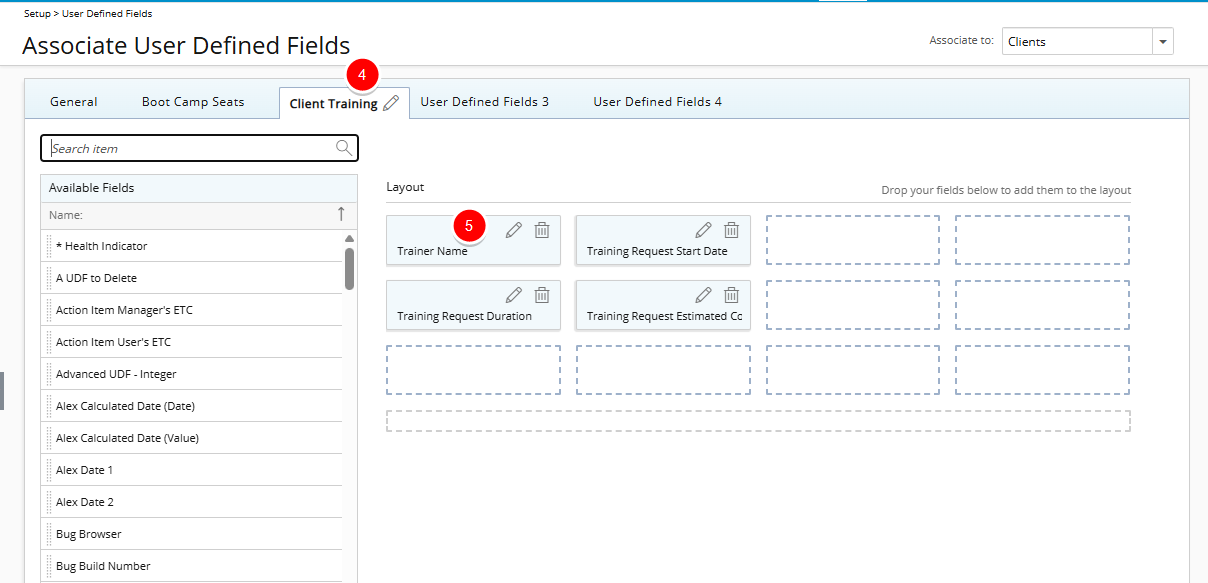Edit the Training Request Estimated field pencil
Screen dimensions: 1208x583
click(x=704, y=295)
